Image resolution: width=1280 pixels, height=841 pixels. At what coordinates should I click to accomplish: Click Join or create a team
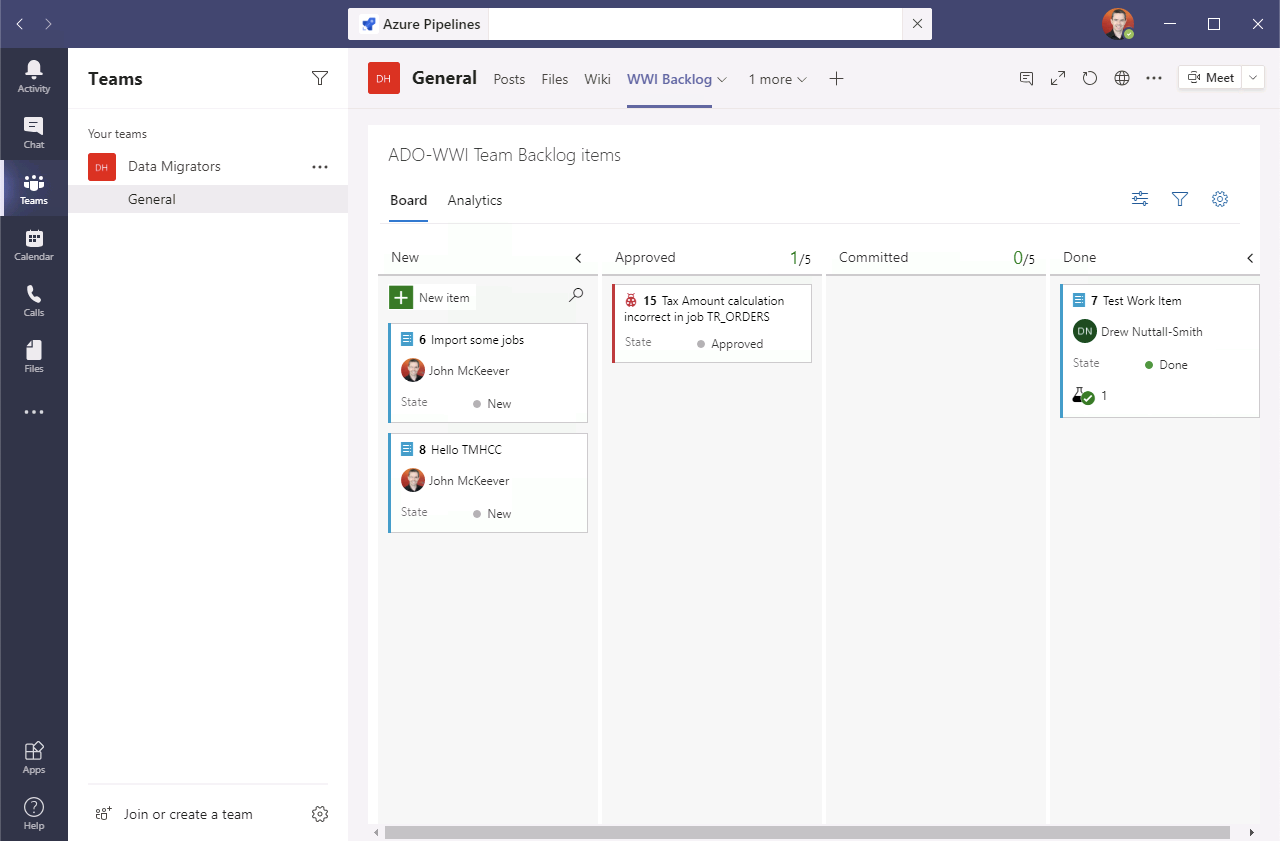187,814
